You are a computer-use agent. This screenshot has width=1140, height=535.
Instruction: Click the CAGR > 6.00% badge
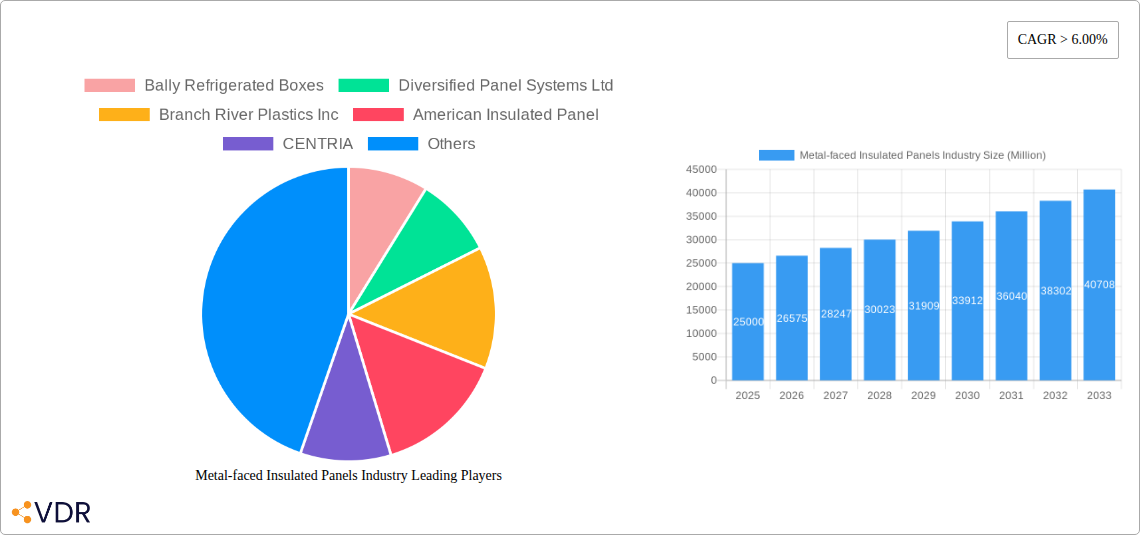point(1062,40)
